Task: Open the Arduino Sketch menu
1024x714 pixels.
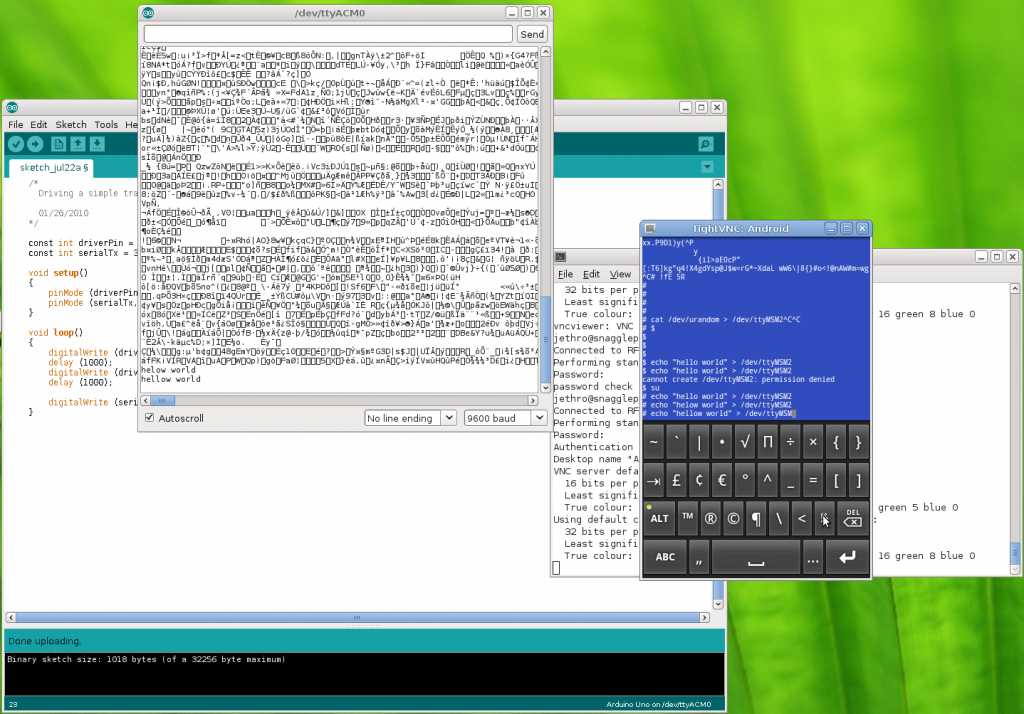Action: pos(71,125)
